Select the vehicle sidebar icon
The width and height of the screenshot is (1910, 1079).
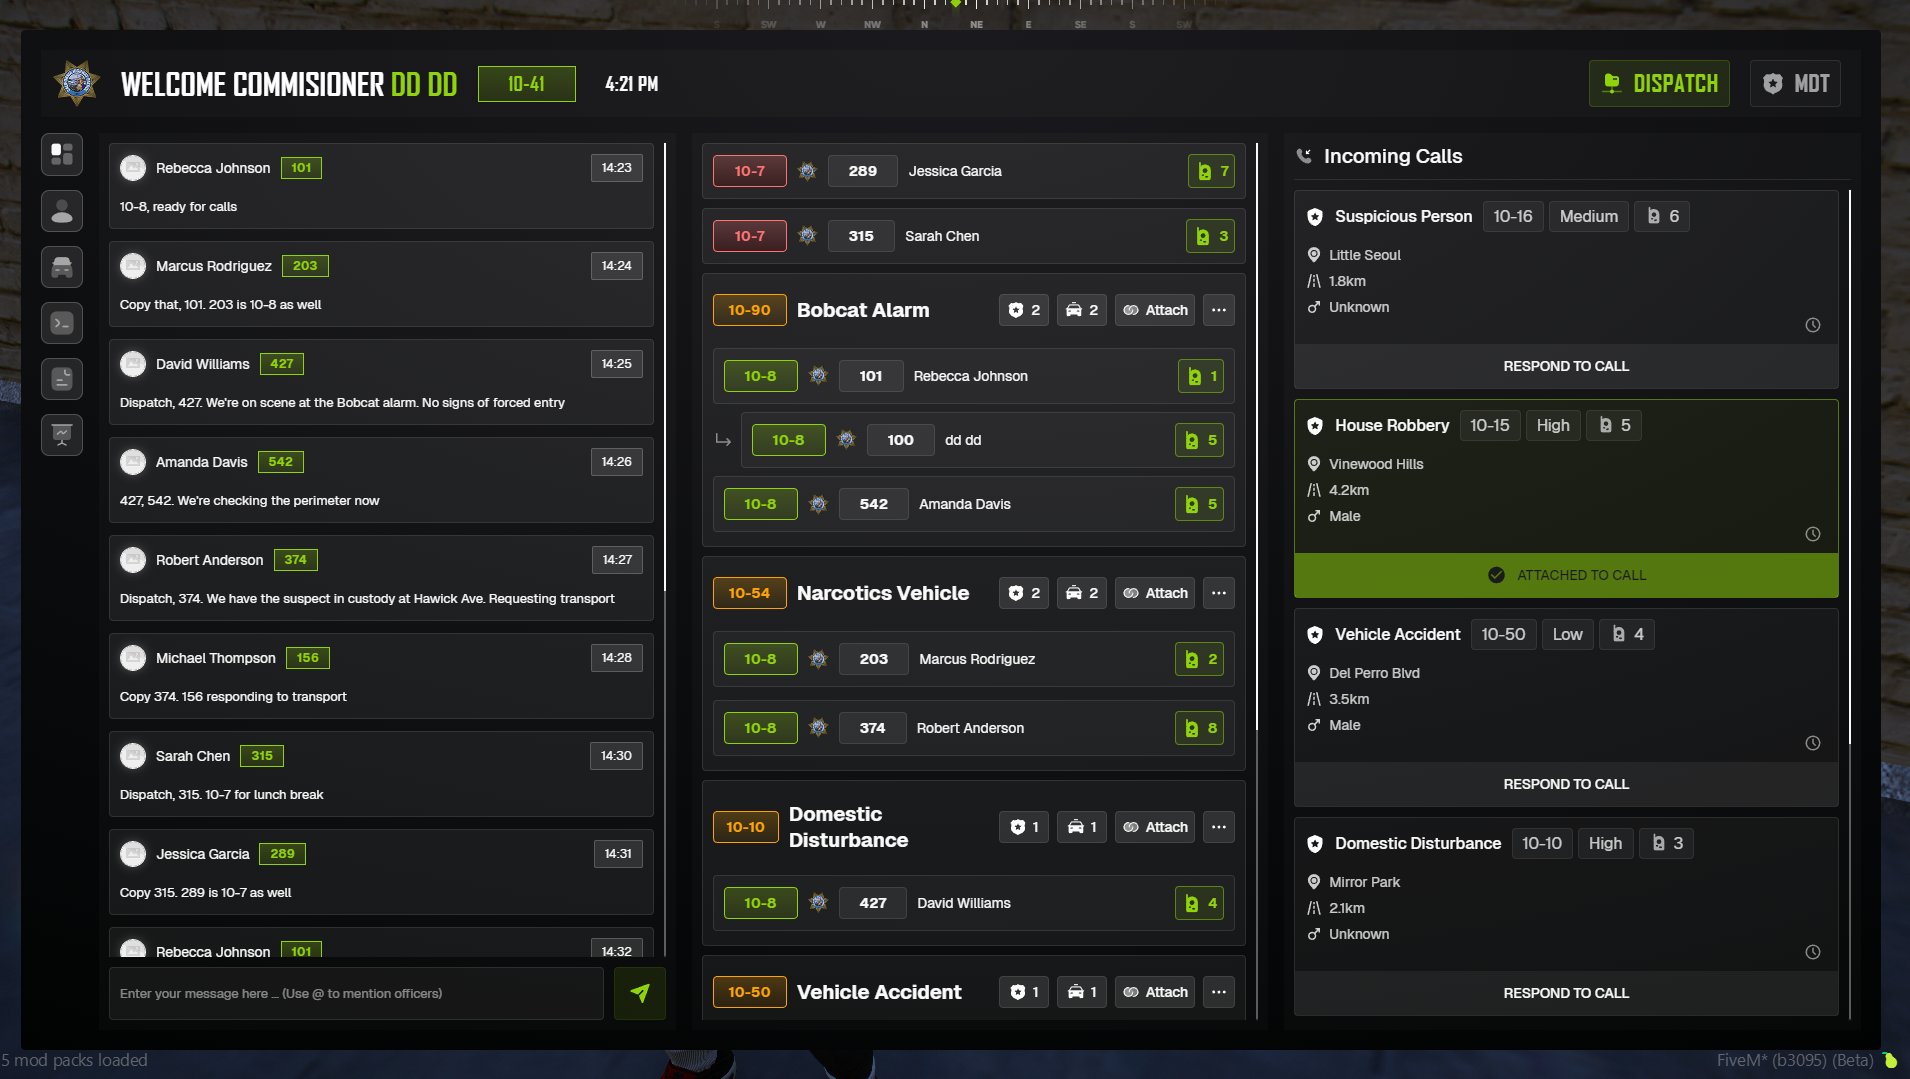coord(62,267)
